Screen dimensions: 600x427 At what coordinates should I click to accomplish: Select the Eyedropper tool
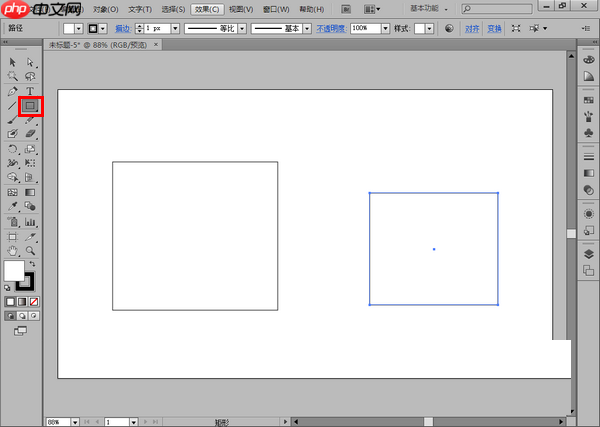tap(12, 206)
